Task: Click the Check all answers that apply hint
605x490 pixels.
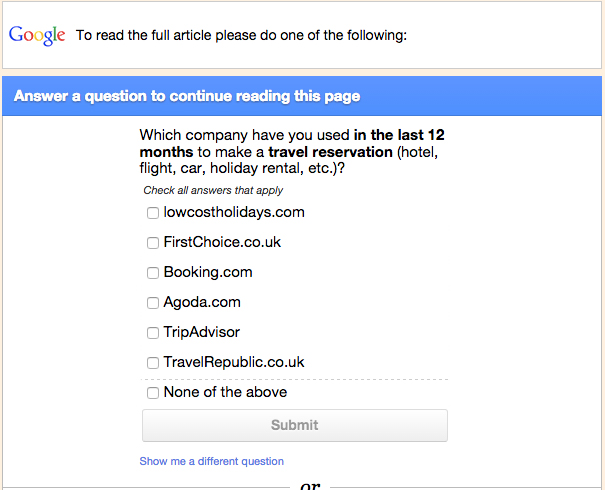Action: click(x=213, y=190)
